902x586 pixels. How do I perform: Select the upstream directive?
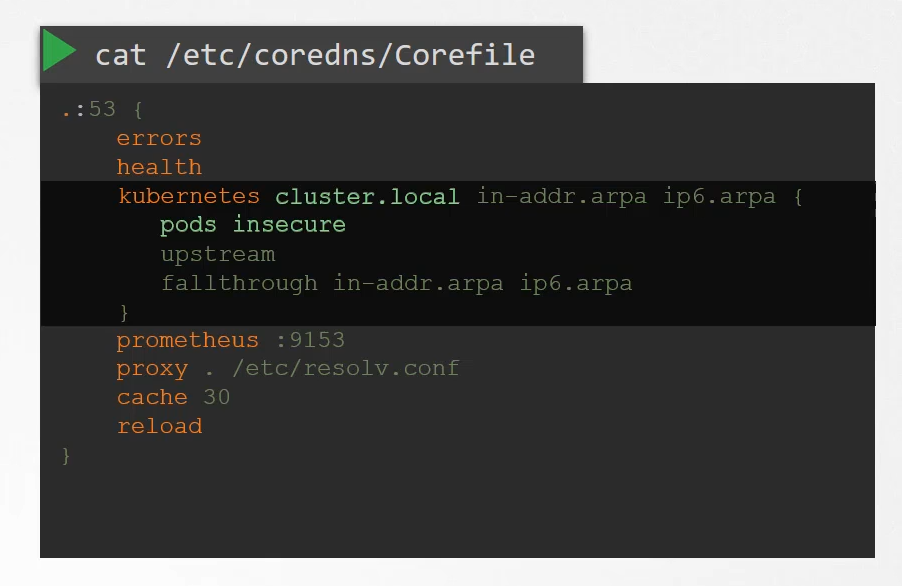(x=218, y=254)
